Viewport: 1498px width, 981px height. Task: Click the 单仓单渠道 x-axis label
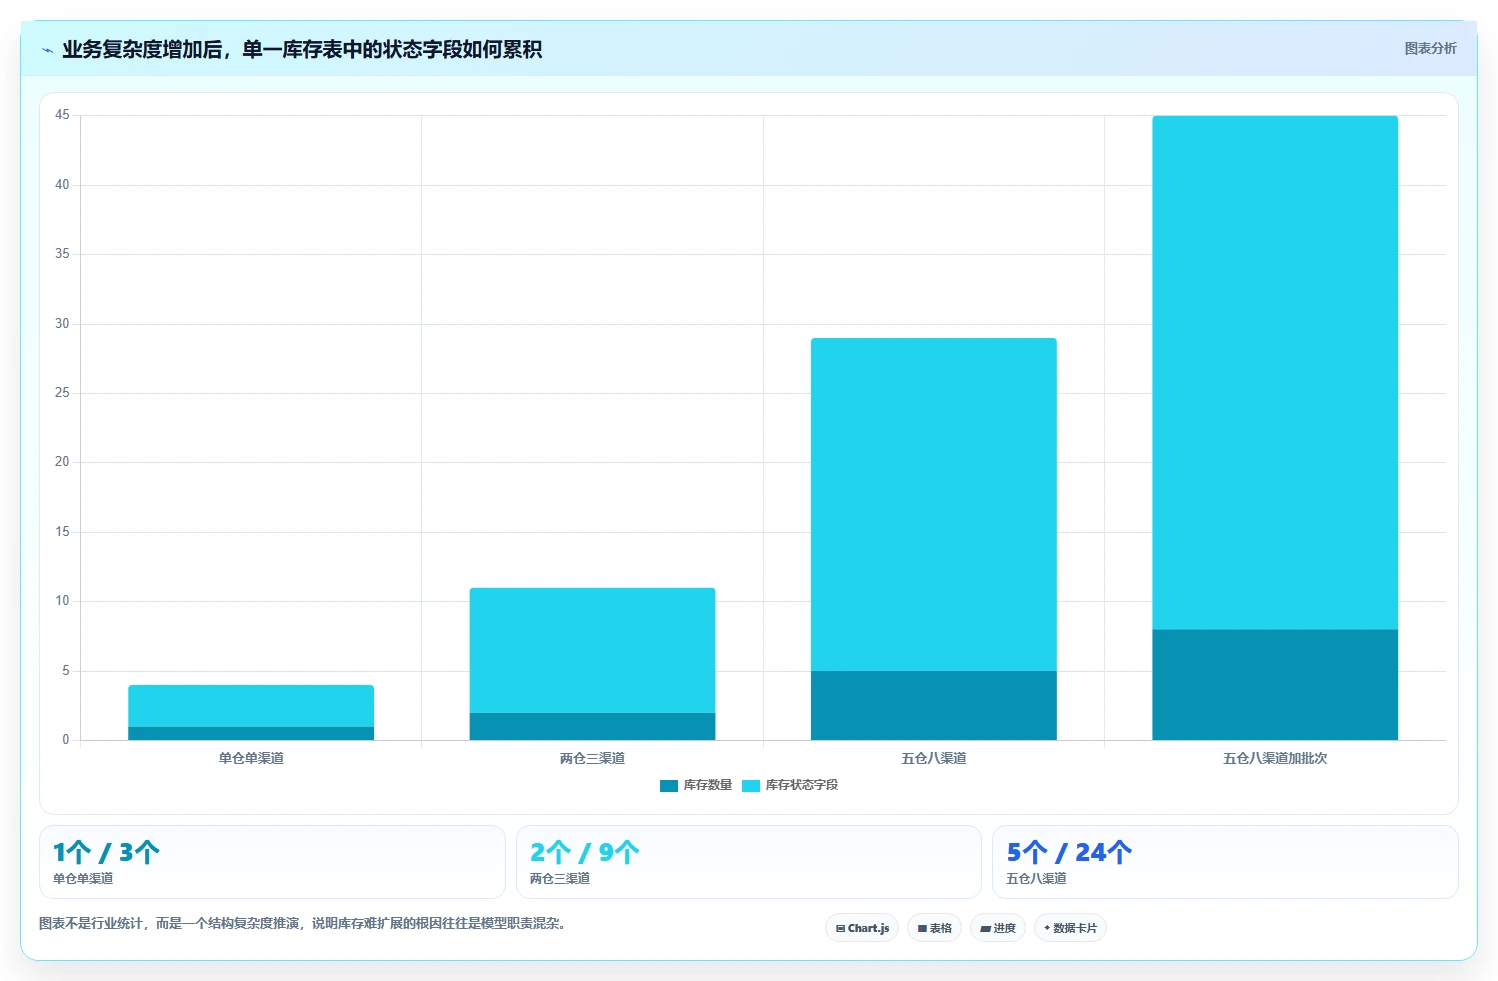coord(251,758)
